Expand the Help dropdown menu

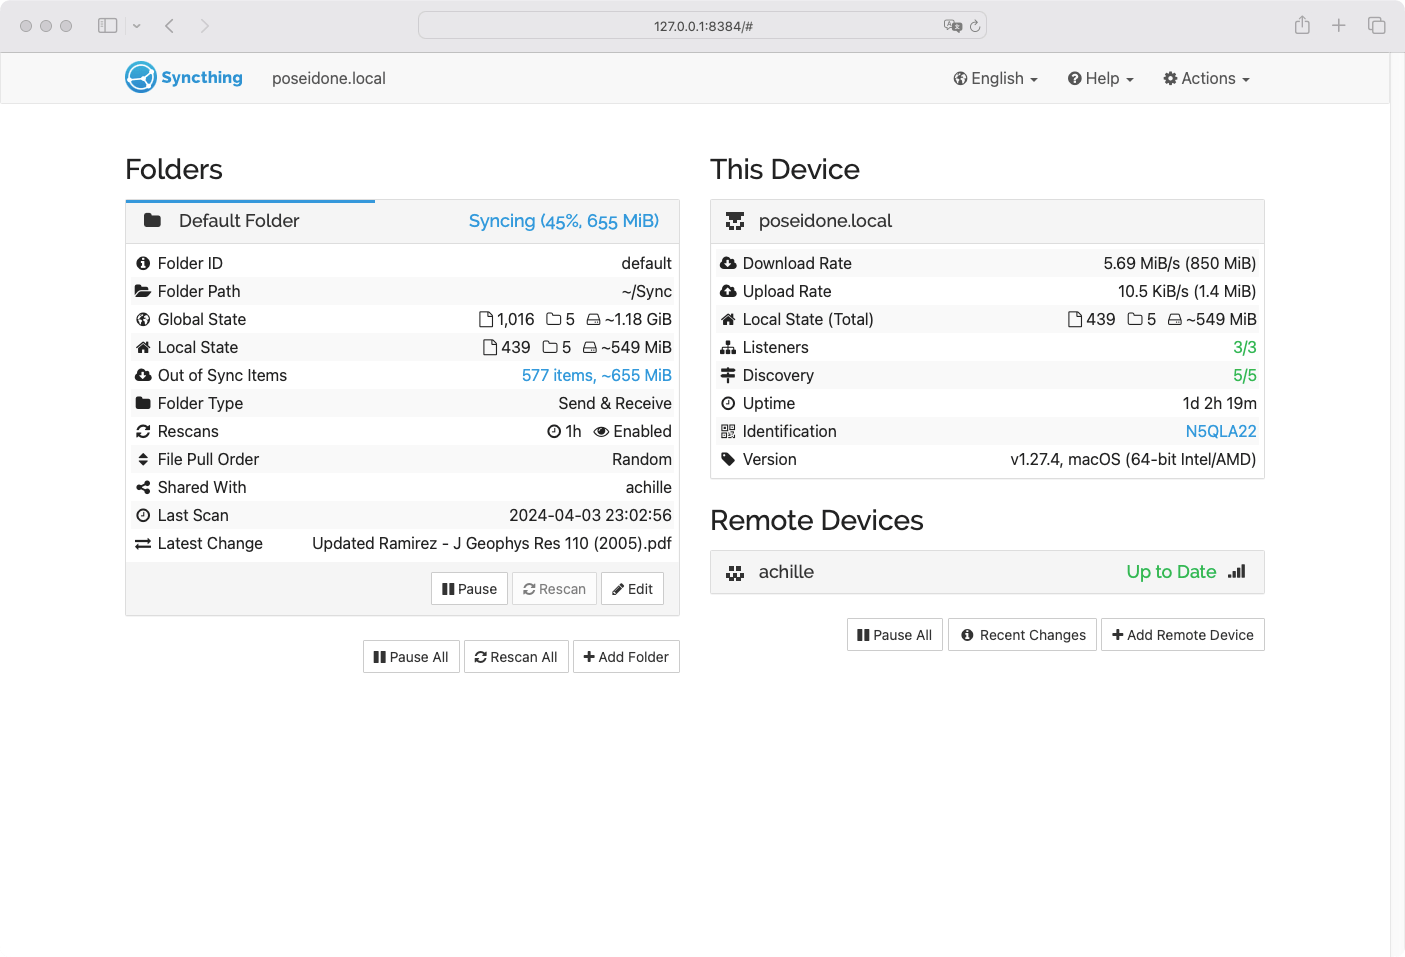(x=1100, y=78)
